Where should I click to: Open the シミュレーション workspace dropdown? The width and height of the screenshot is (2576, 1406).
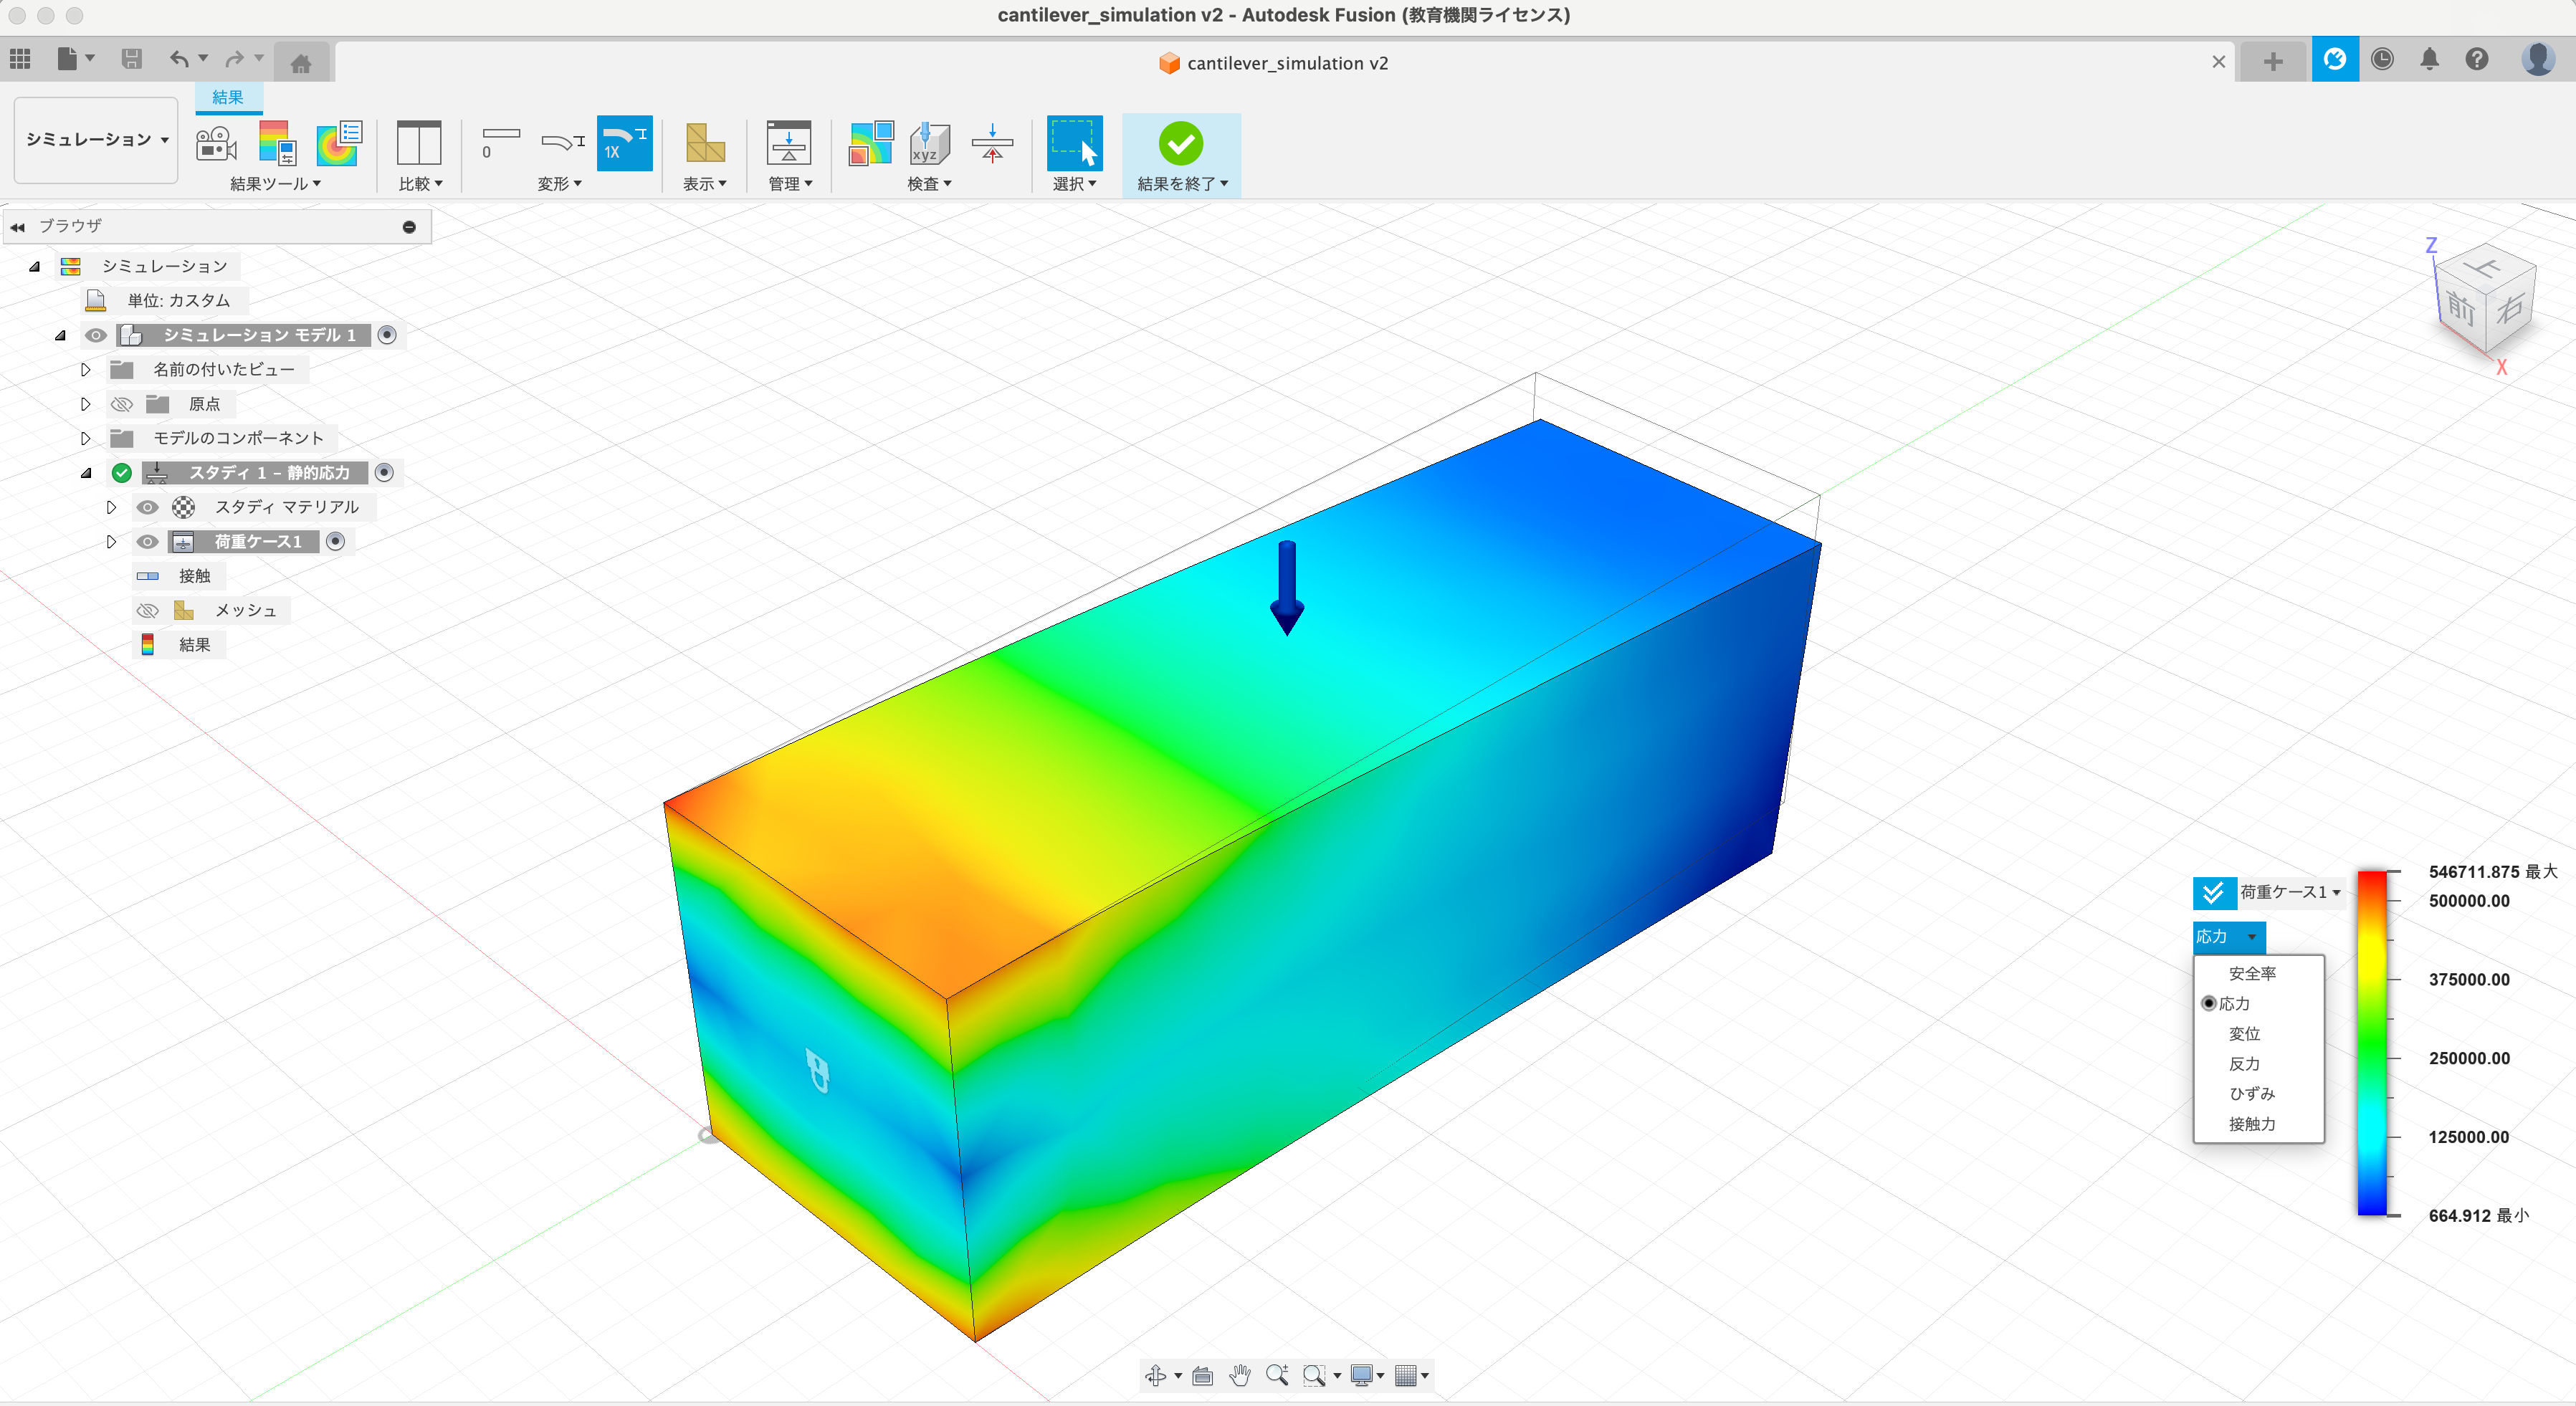pyautogui.click(x=96, y=140)
